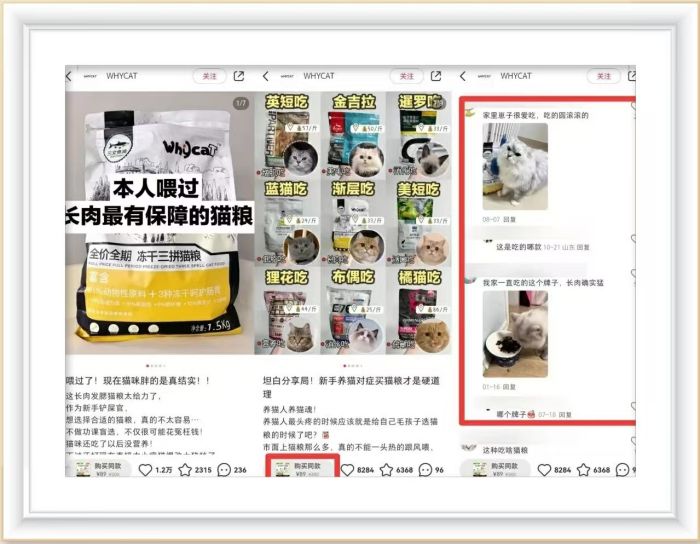Like the post with 1.2万 likes
Viewport: 700px width, 544px height.
coord(145,469)
